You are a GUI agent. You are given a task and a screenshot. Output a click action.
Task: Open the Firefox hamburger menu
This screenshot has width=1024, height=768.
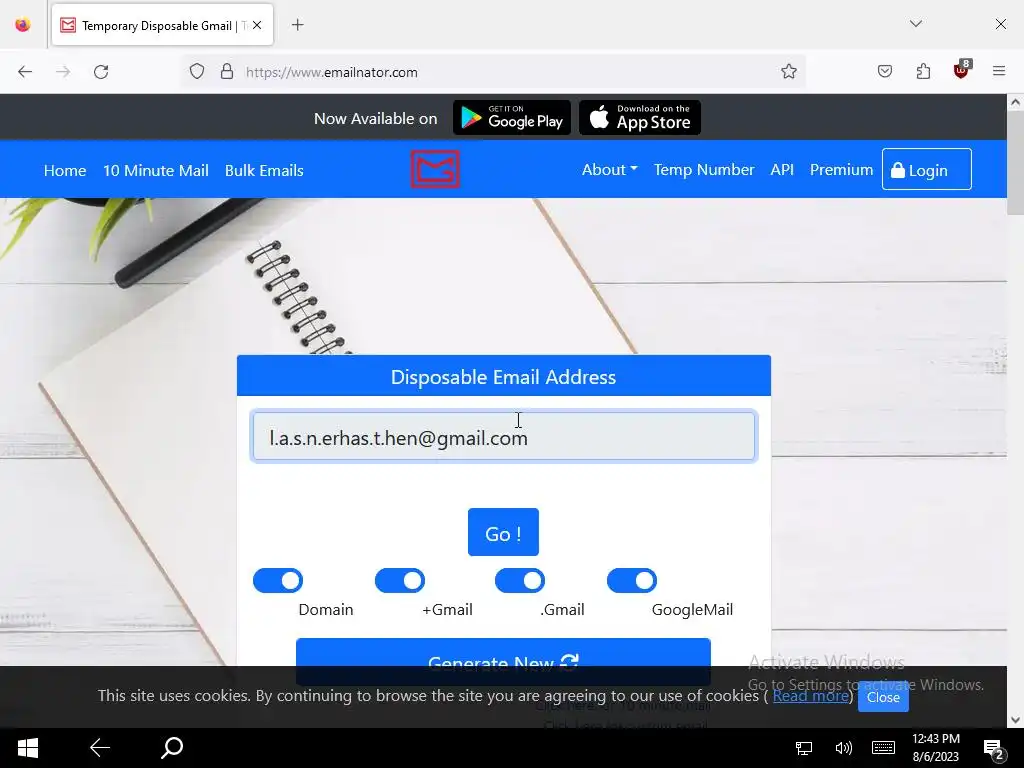(x=999, y=71)
